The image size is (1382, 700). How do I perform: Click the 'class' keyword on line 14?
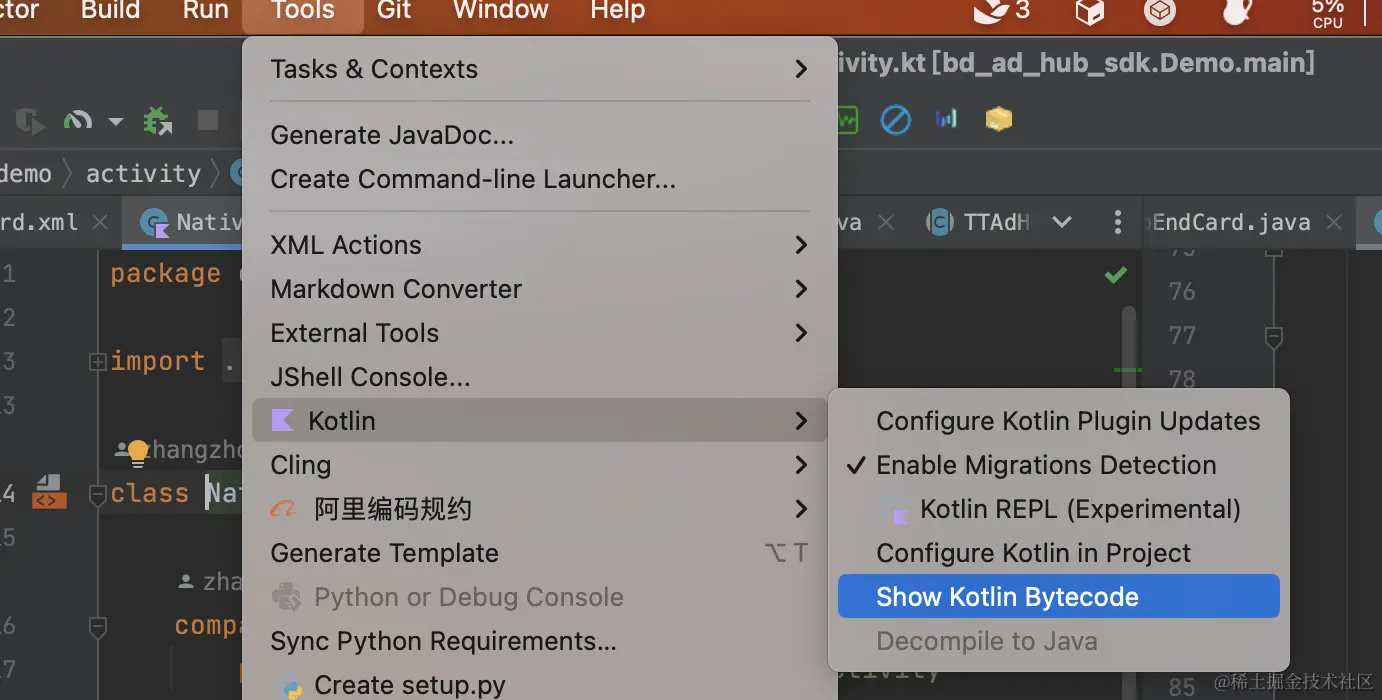149,494
